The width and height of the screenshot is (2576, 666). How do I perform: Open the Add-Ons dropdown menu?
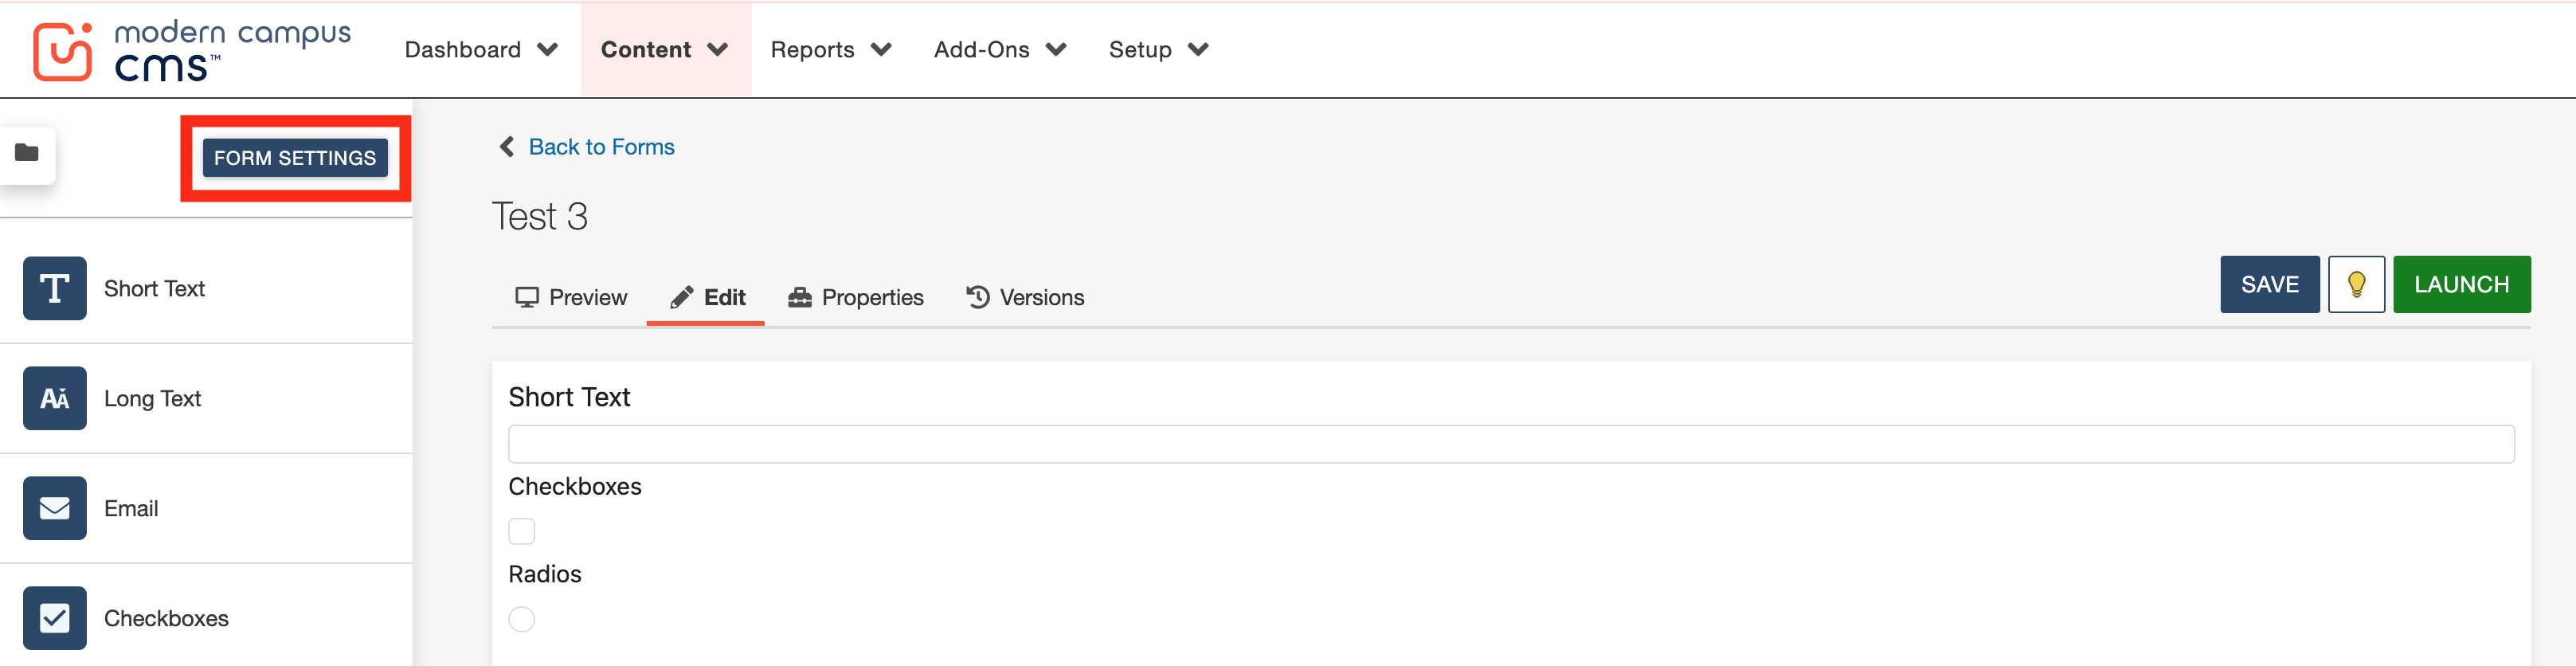click(x=999, y=50)
